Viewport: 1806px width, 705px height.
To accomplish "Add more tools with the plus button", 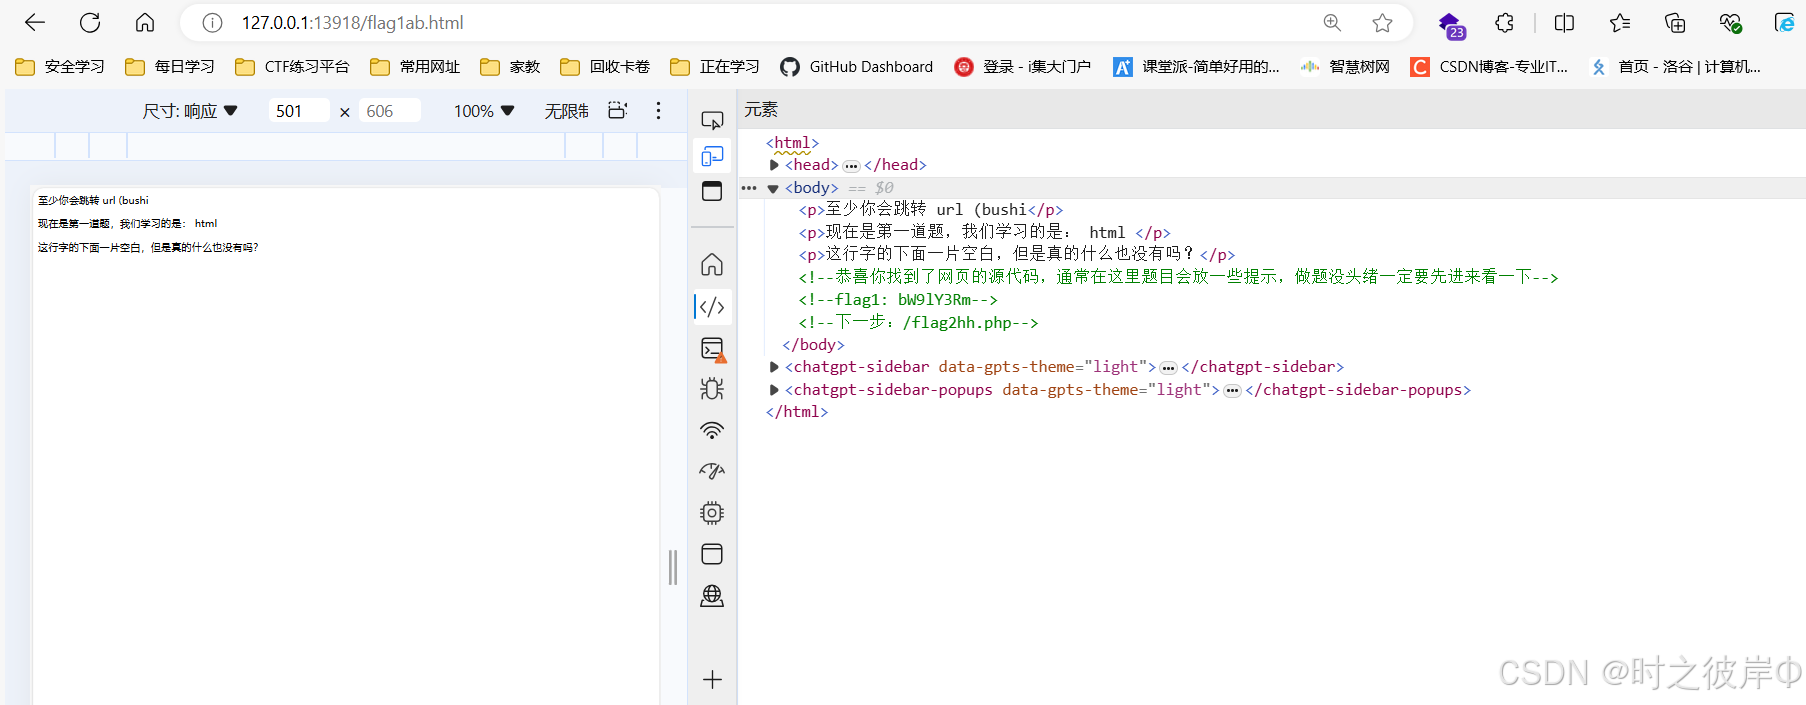I will 712,680.
